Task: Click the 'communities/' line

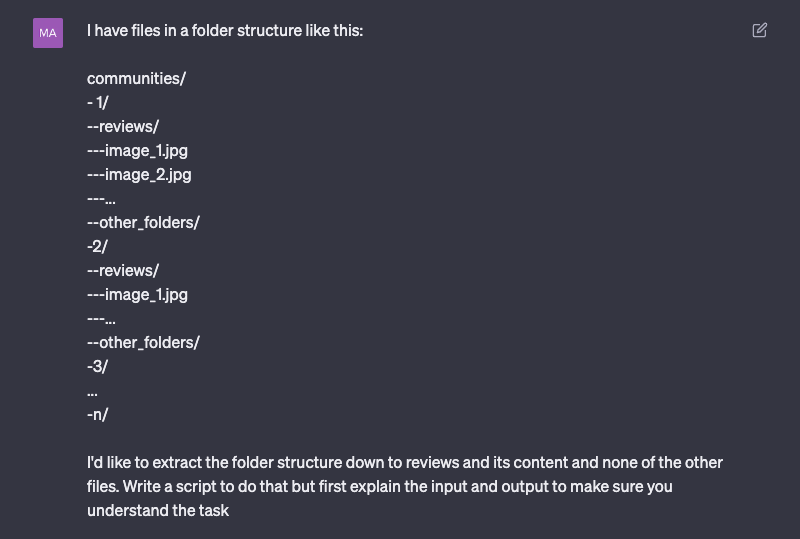Action: coord(136,79)
